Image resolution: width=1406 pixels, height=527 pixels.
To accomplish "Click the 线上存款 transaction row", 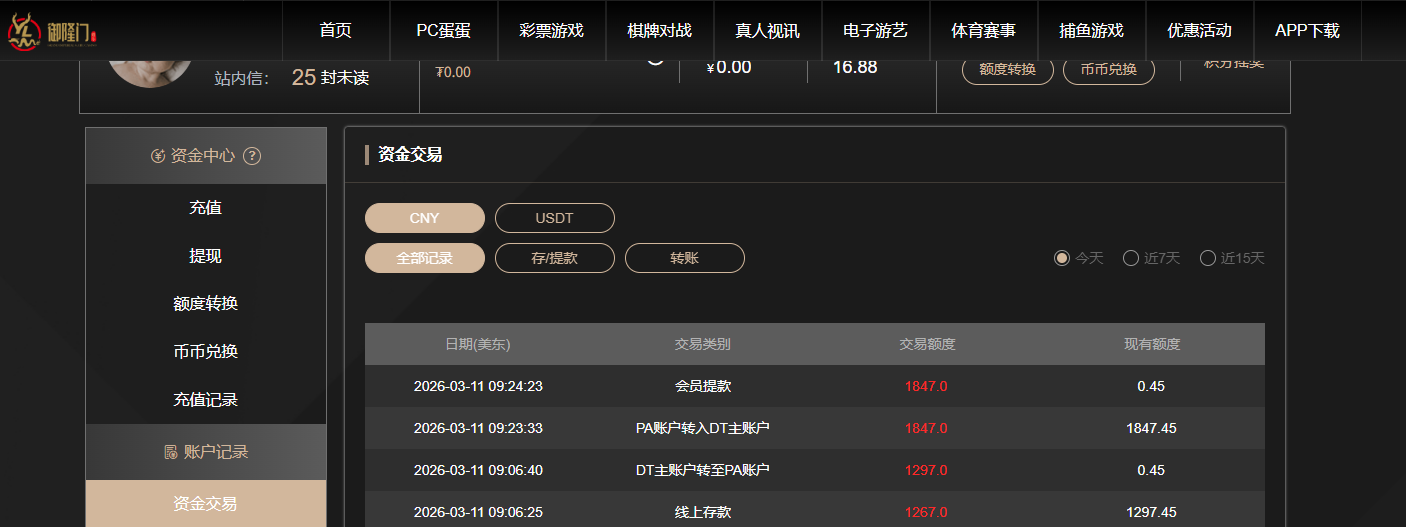I will [x=815, y=509].
